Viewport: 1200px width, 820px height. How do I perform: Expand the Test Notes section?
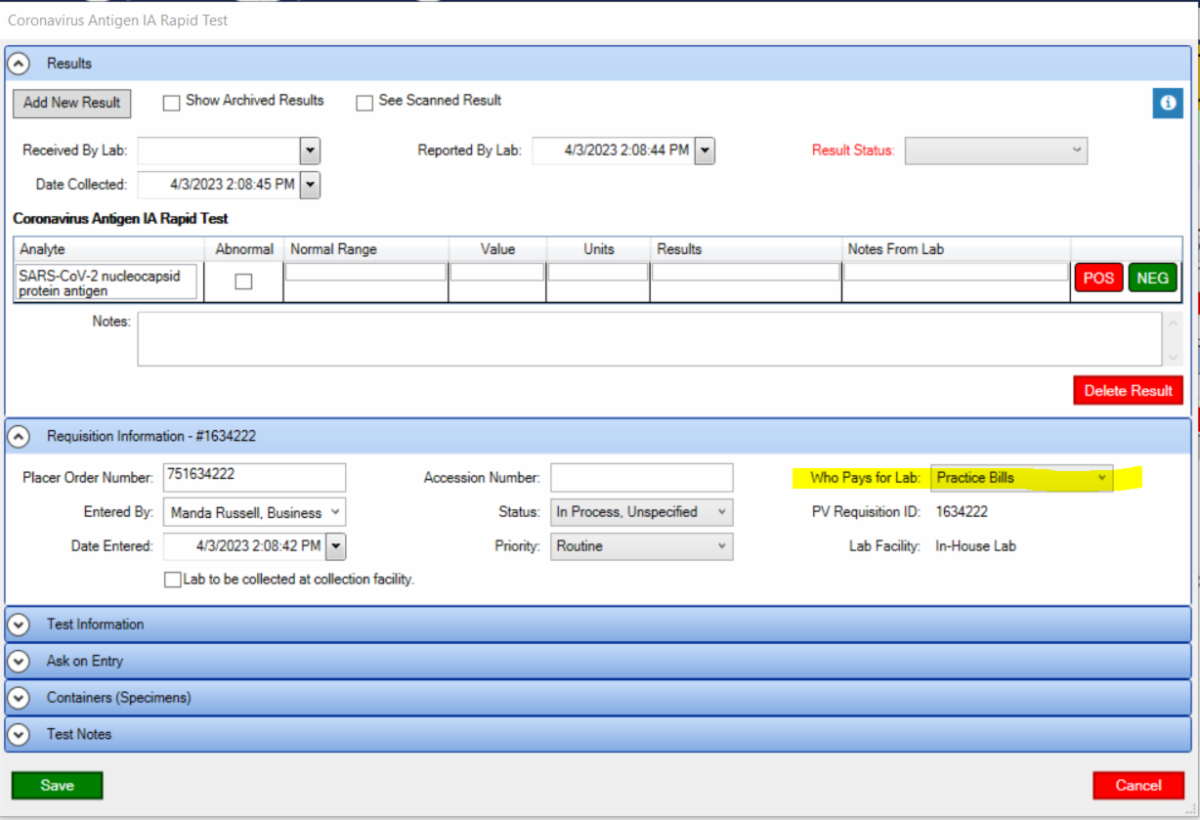[19, 734]
